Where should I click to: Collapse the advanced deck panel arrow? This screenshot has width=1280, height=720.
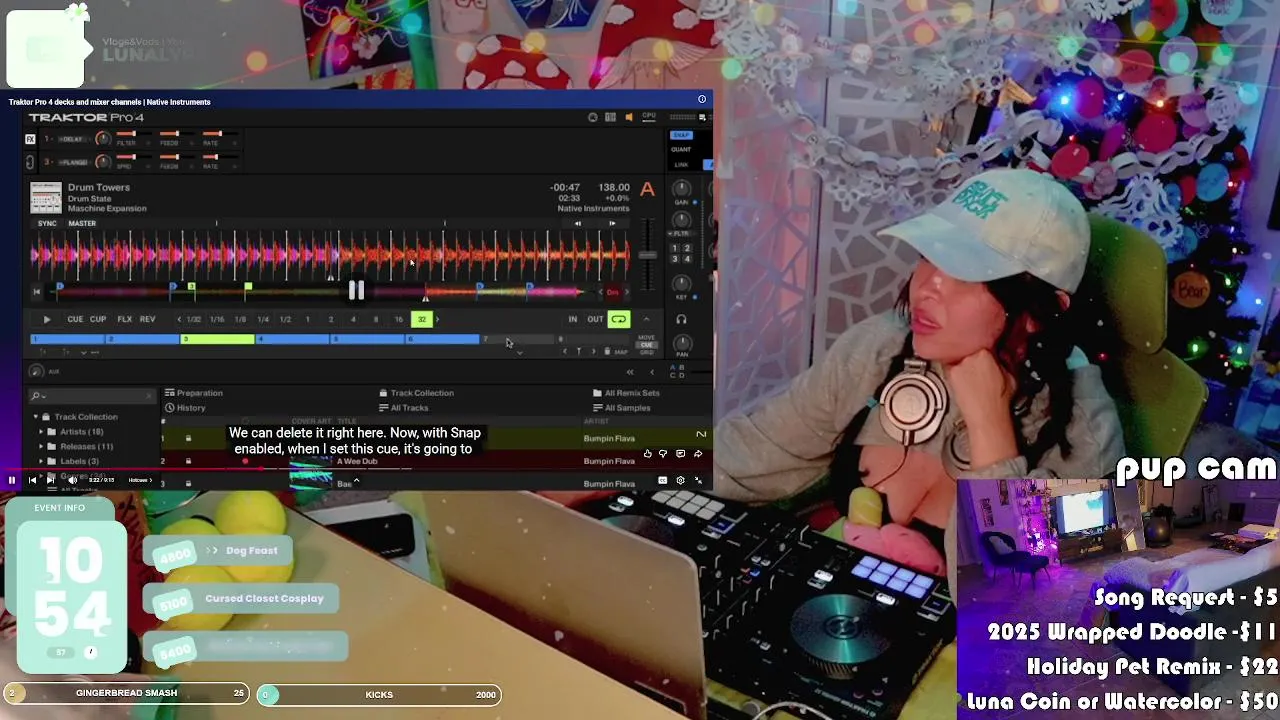(646, 319)
